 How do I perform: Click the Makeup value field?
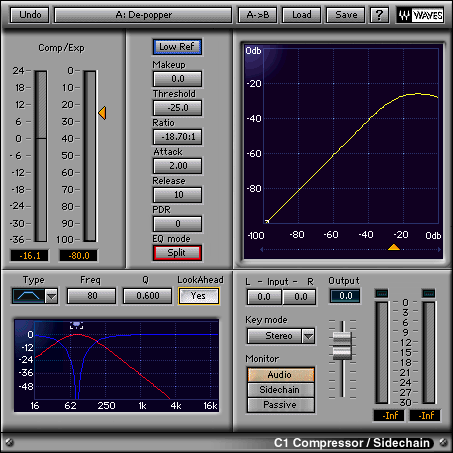point(177,79)
